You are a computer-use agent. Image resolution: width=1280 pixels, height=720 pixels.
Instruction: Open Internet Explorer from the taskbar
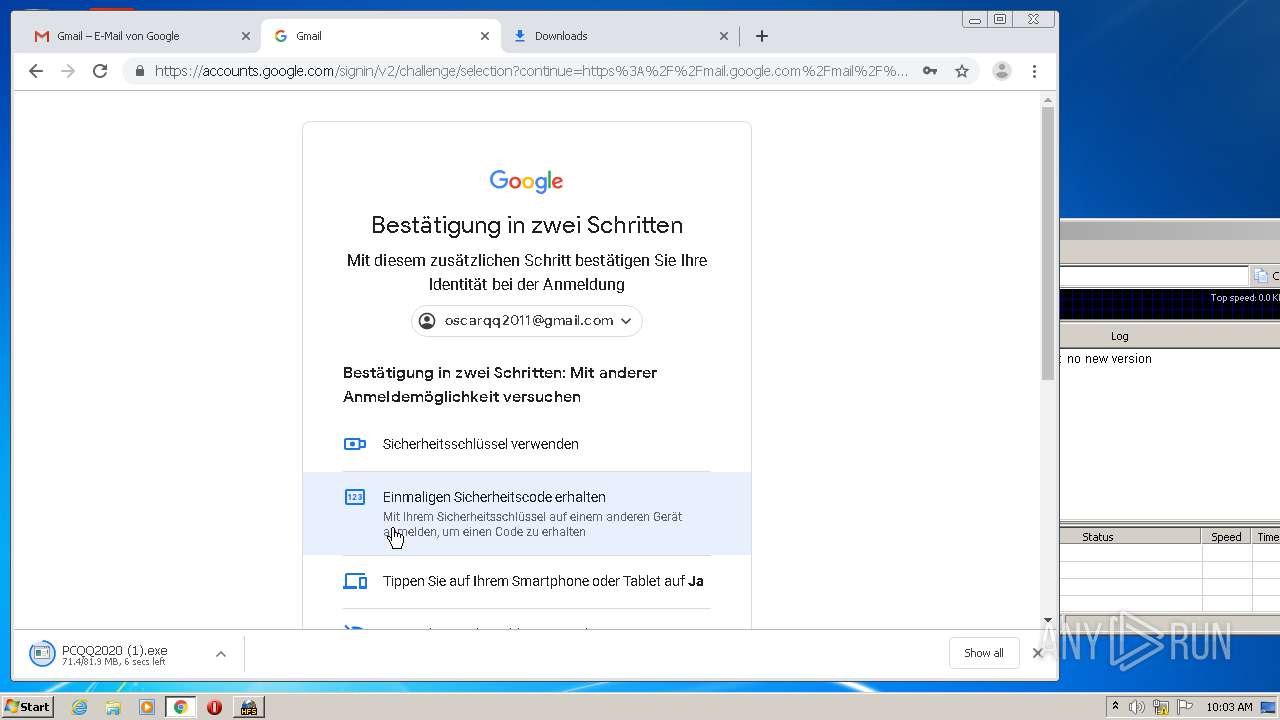[x=80, y=707]
